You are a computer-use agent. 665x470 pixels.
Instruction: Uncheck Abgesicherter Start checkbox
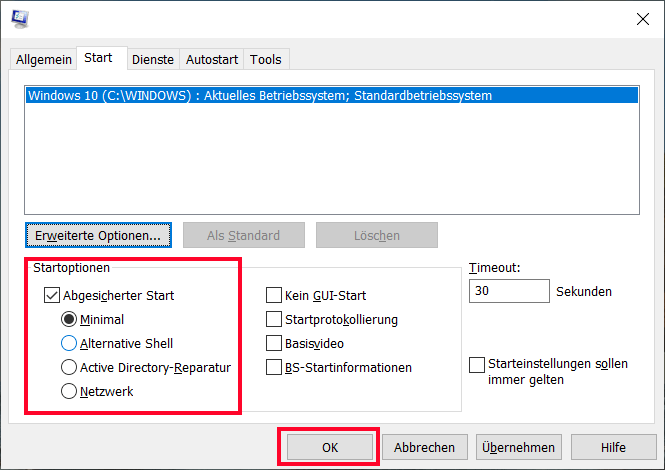coord(52,295)
